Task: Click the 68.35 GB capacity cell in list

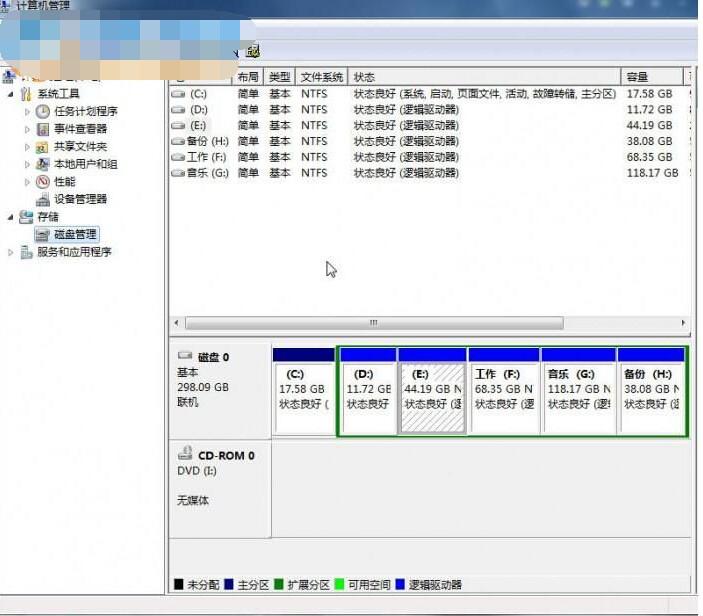Action: click(x=650, y=157)
